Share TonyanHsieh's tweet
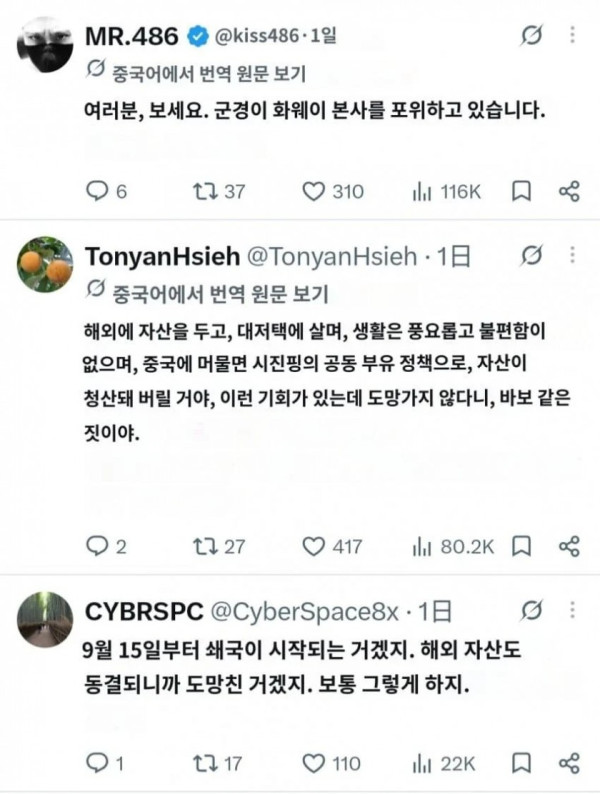The height and width of the screenshot is (794, 600). pyautogui.click(x=569, y=546)
